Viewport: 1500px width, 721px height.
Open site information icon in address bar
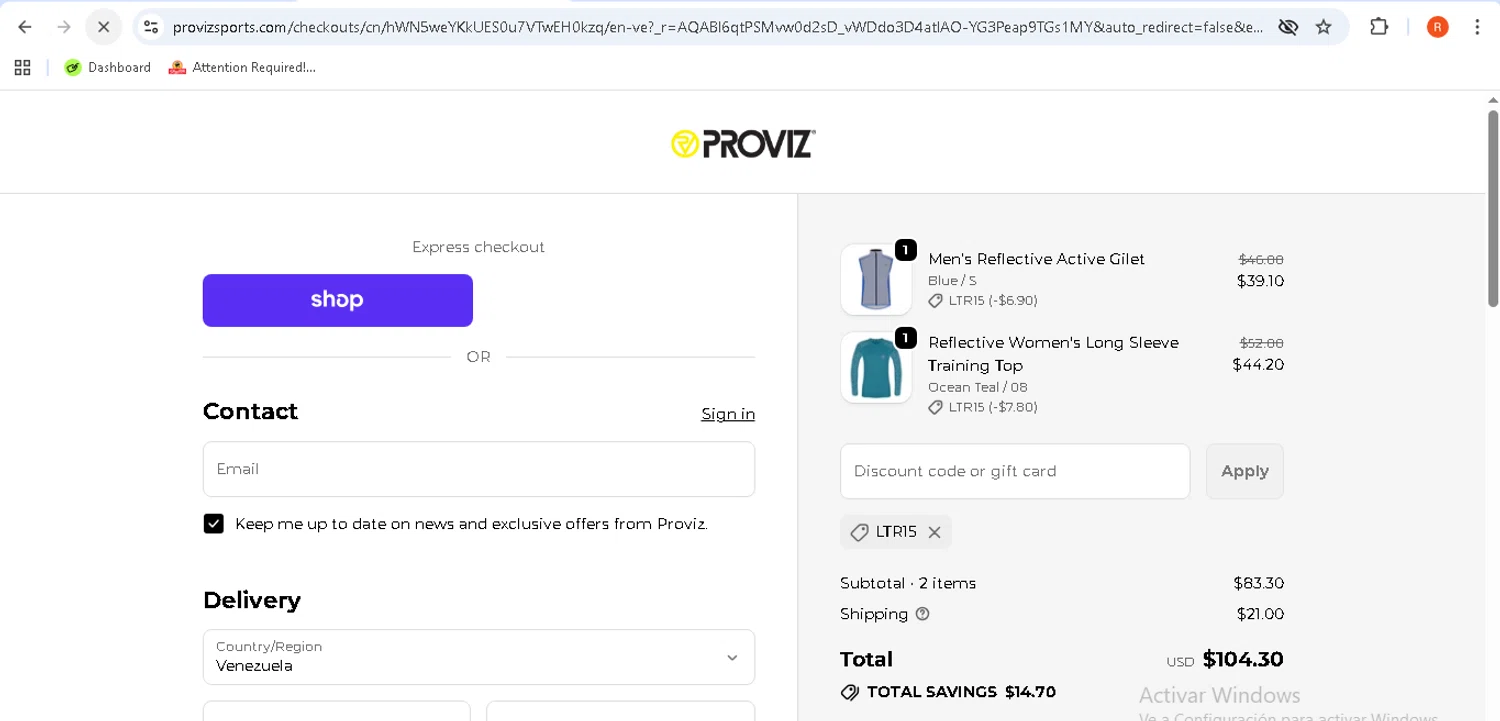tap(151, 27)
